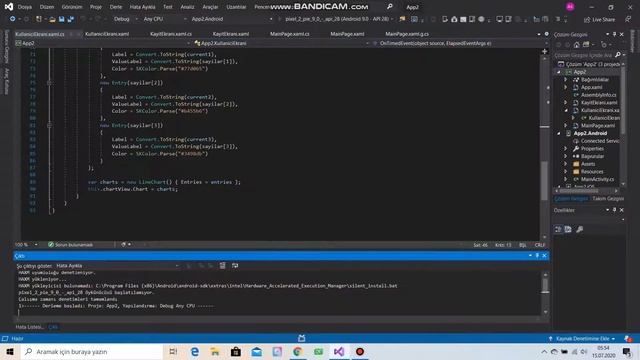This screenshot has width=640, height=360.
Task: Open Microsoft Store from taskbar
Action: click(x=236, y=351)
